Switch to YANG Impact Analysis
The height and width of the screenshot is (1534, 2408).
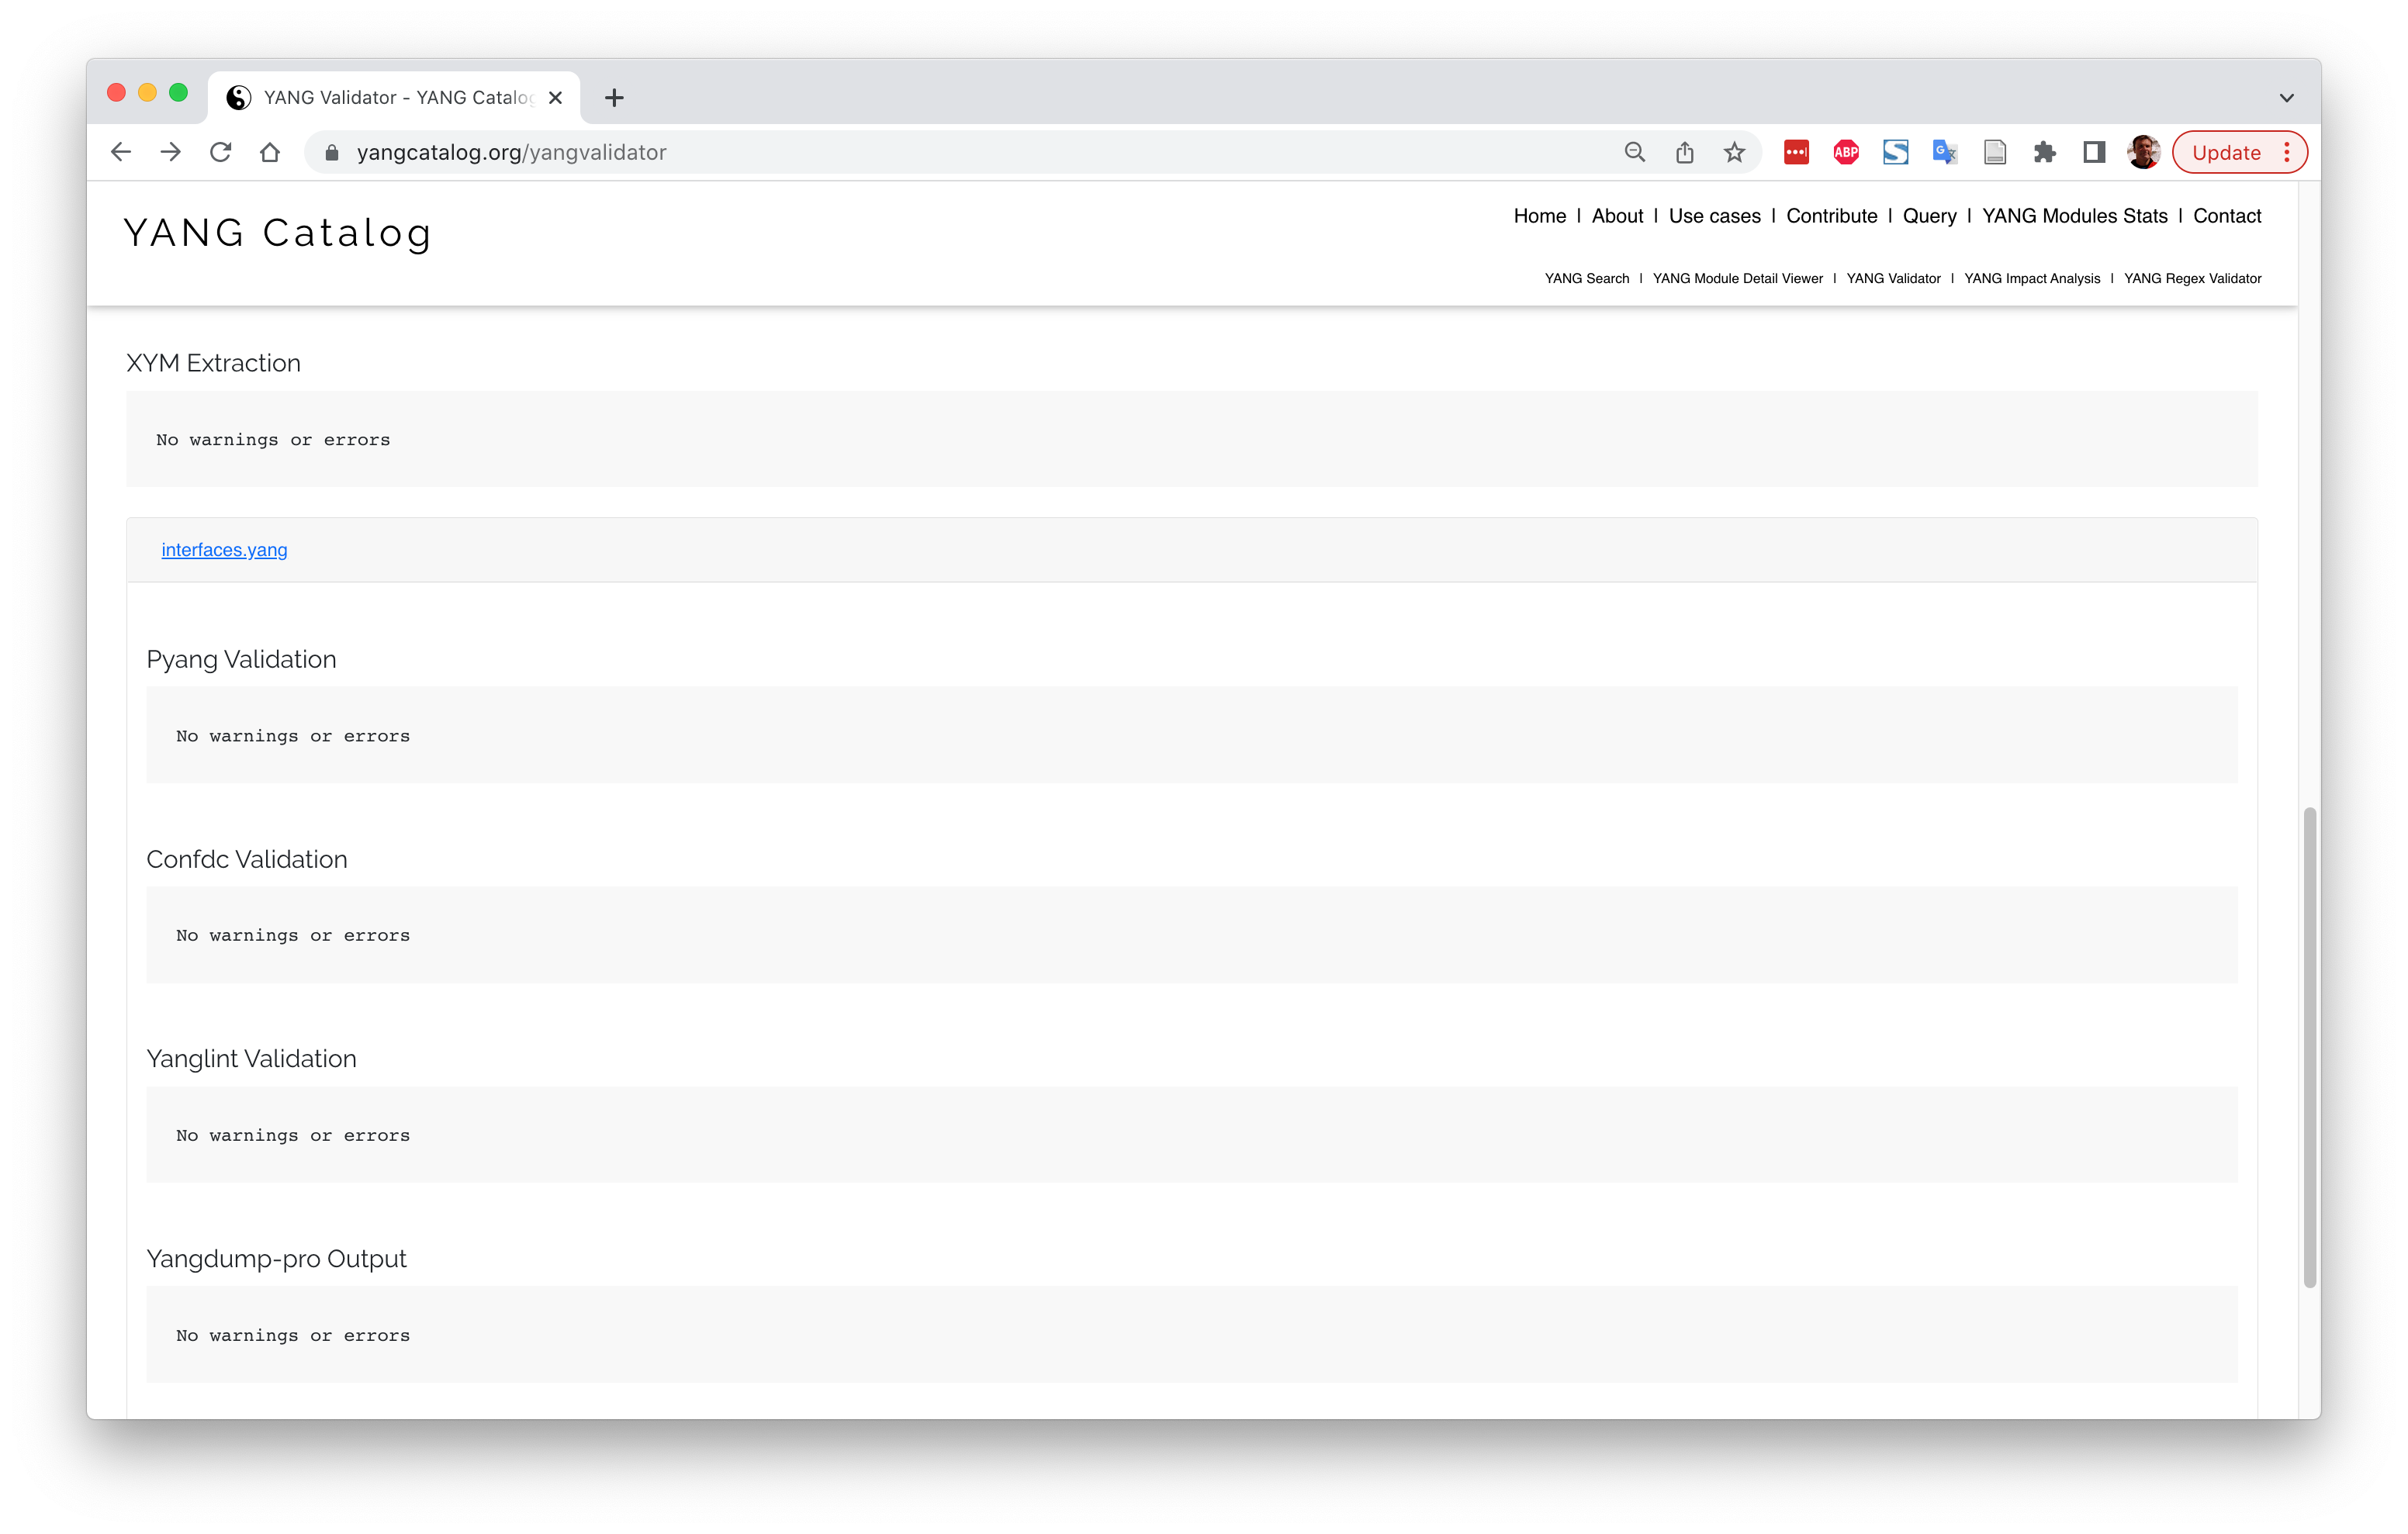(2031, 279)
